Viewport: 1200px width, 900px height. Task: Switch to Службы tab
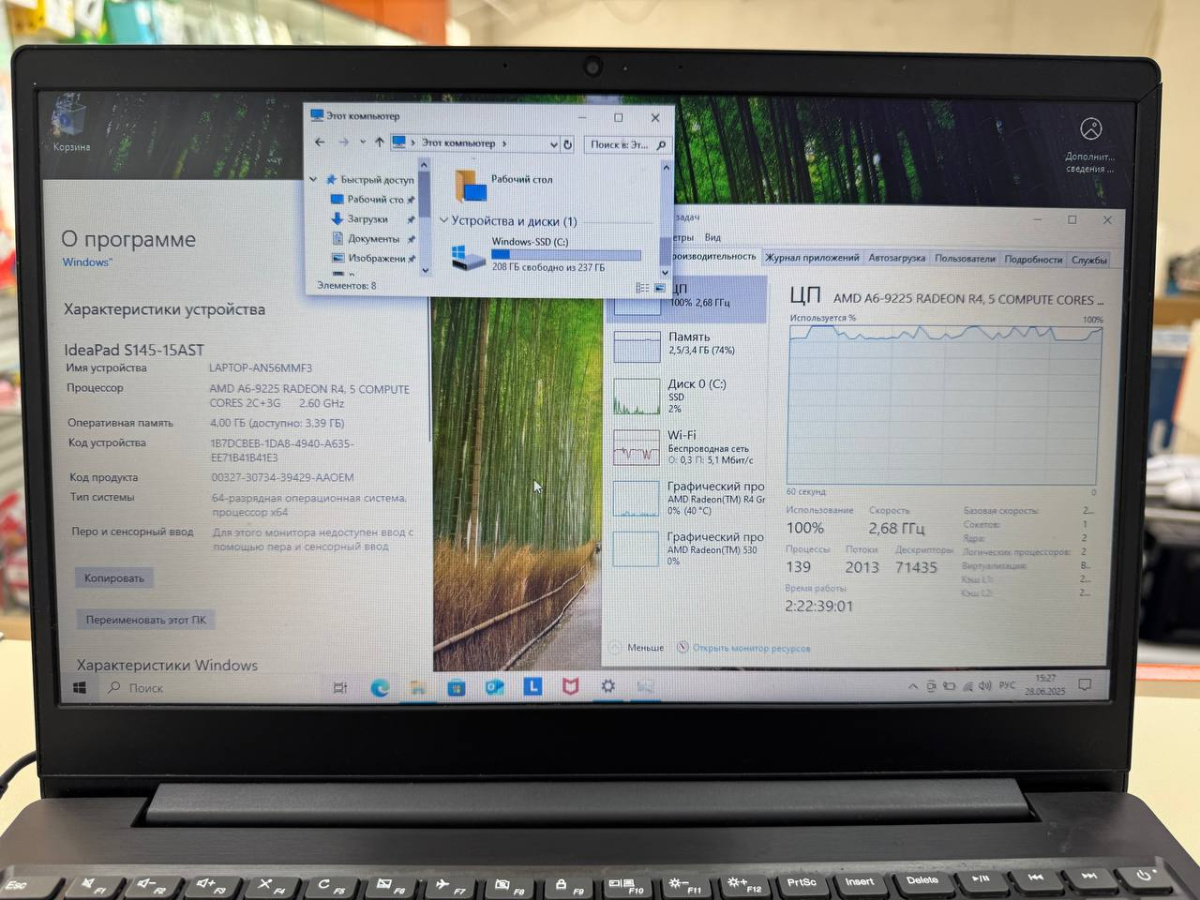[1089, 260]
